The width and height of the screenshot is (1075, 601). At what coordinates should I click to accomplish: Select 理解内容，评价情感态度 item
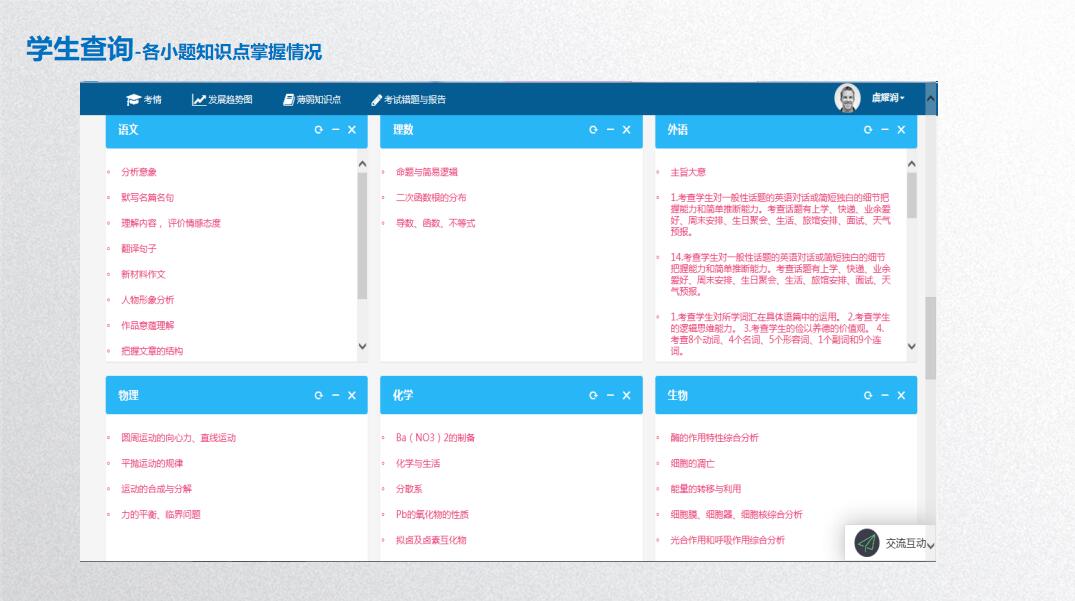171,223
